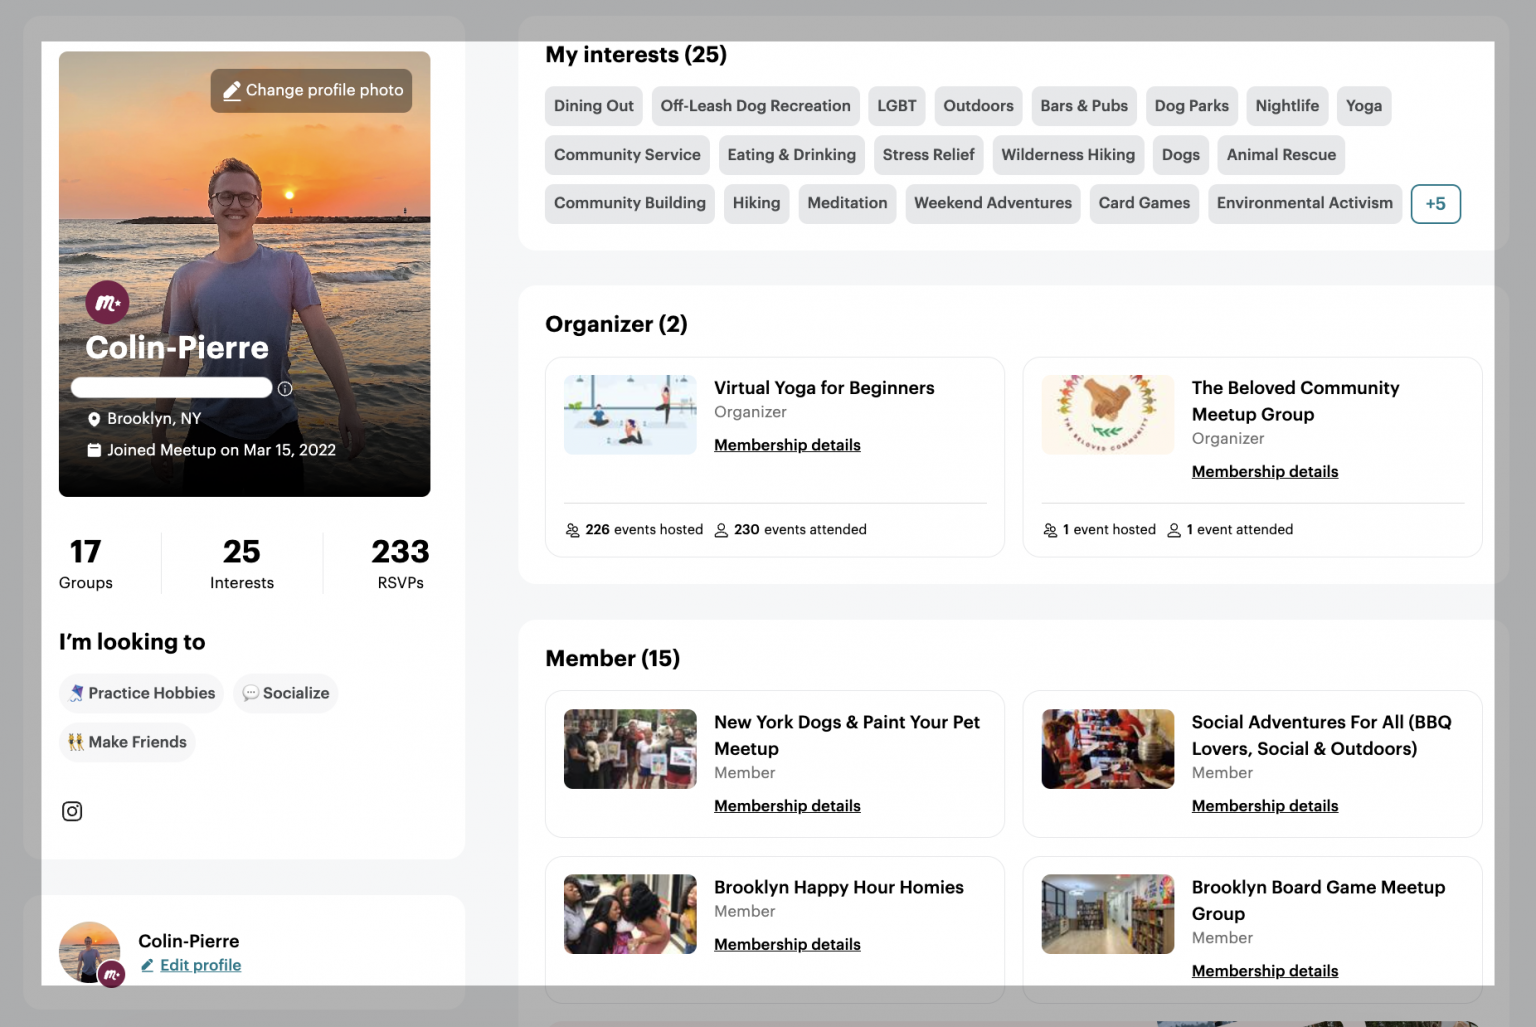Toggle the Make Friends tag

(x=126, y=742)
